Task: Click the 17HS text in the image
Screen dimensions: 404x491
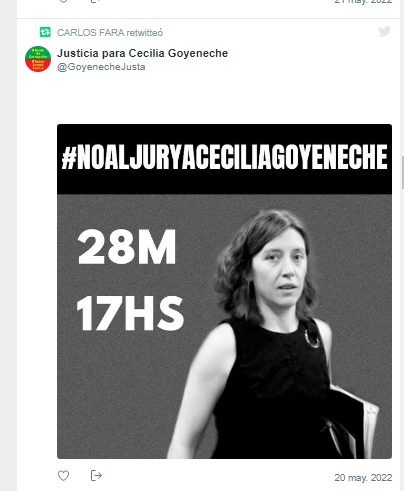Action: (x=130, y=313)
